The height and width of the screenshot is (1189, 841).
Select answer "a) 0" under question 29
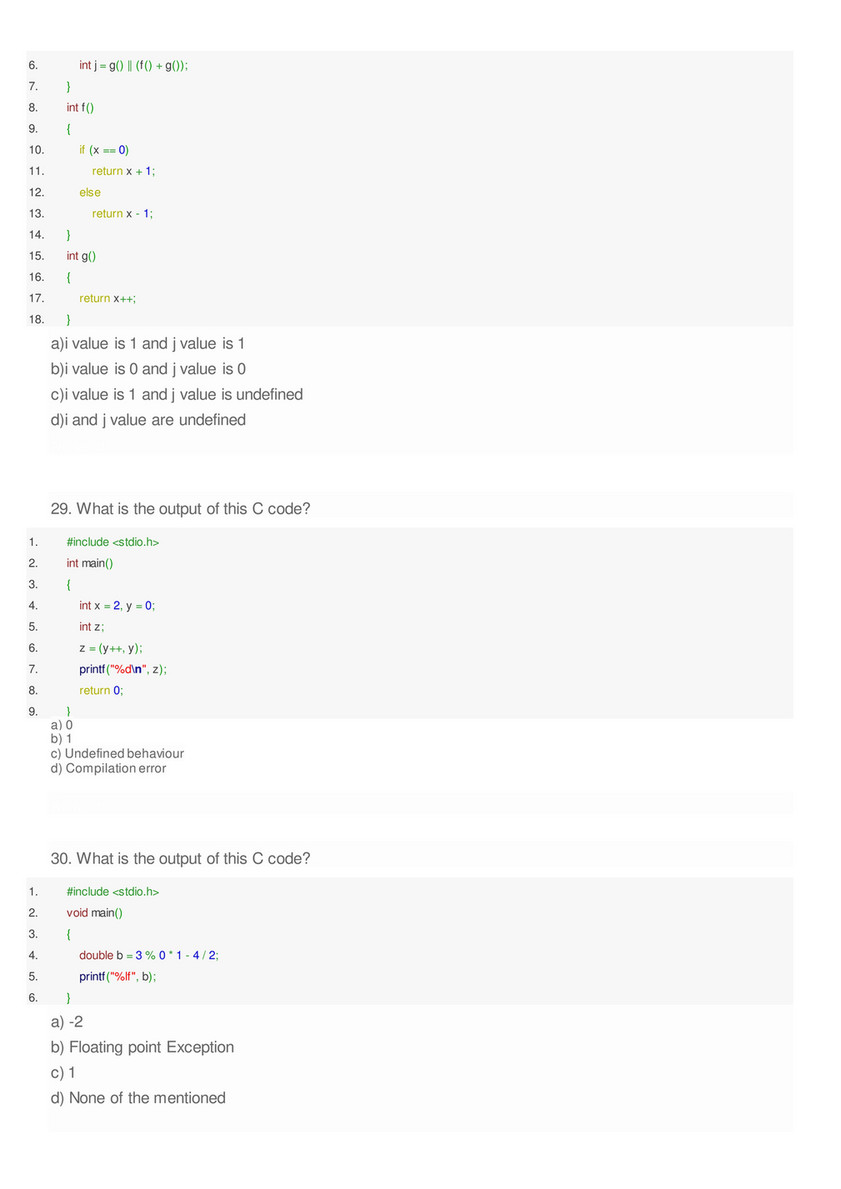click(62, 725)
